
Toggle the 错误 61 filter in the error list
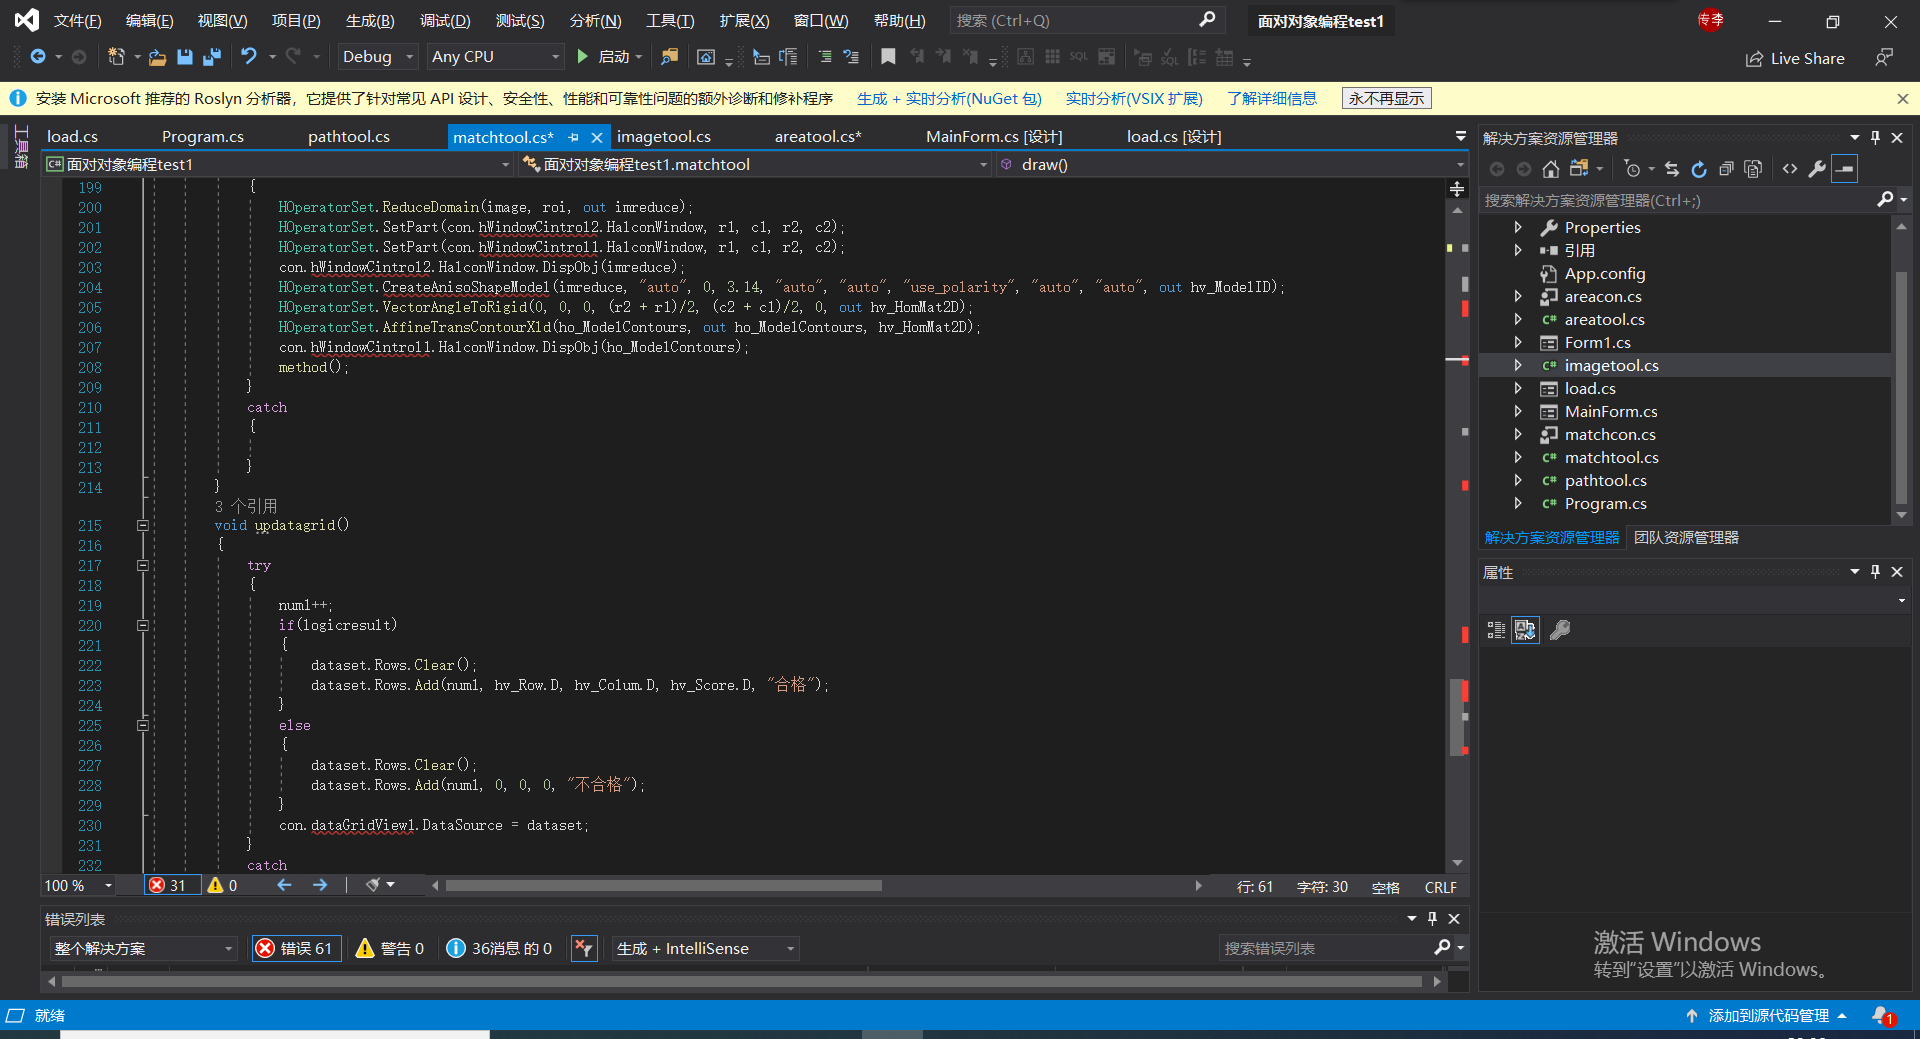294,948
